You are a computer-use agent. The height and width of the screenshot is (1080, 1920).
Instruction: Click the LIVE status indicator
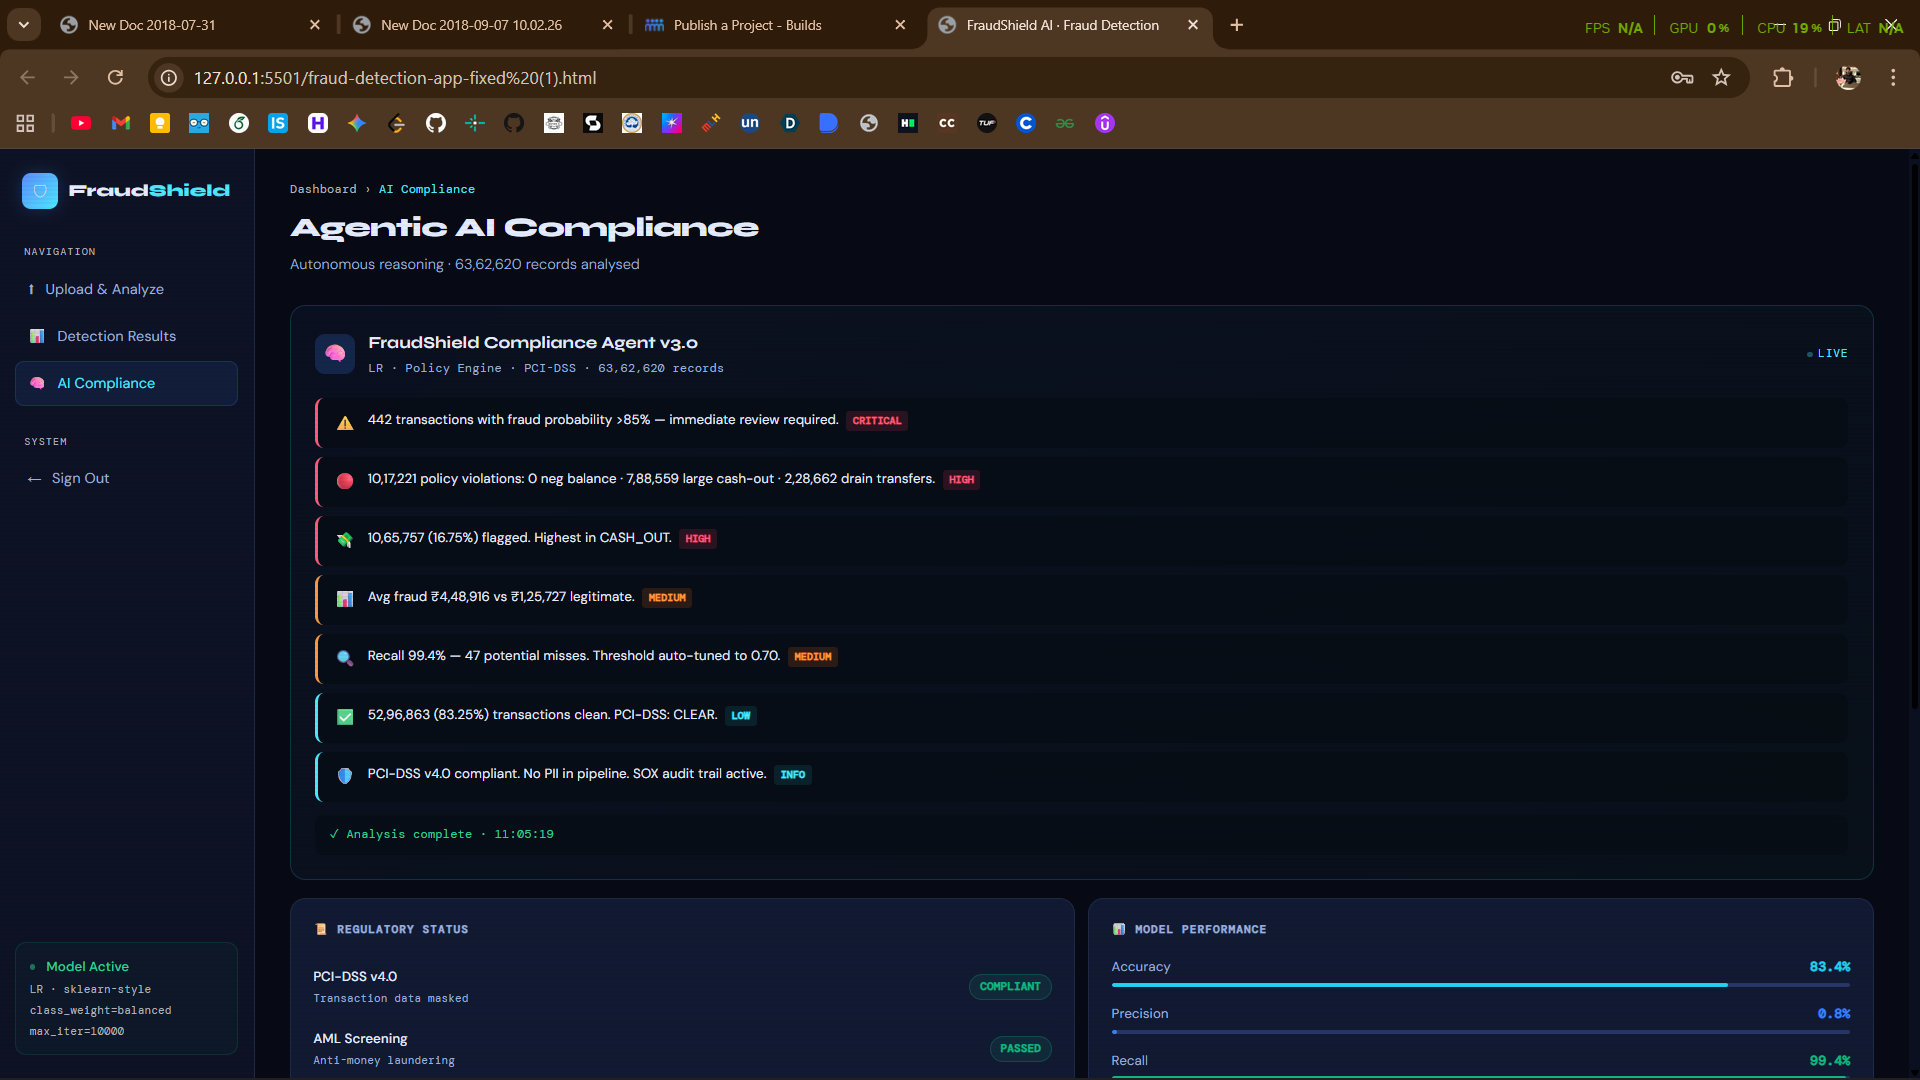1827,354
